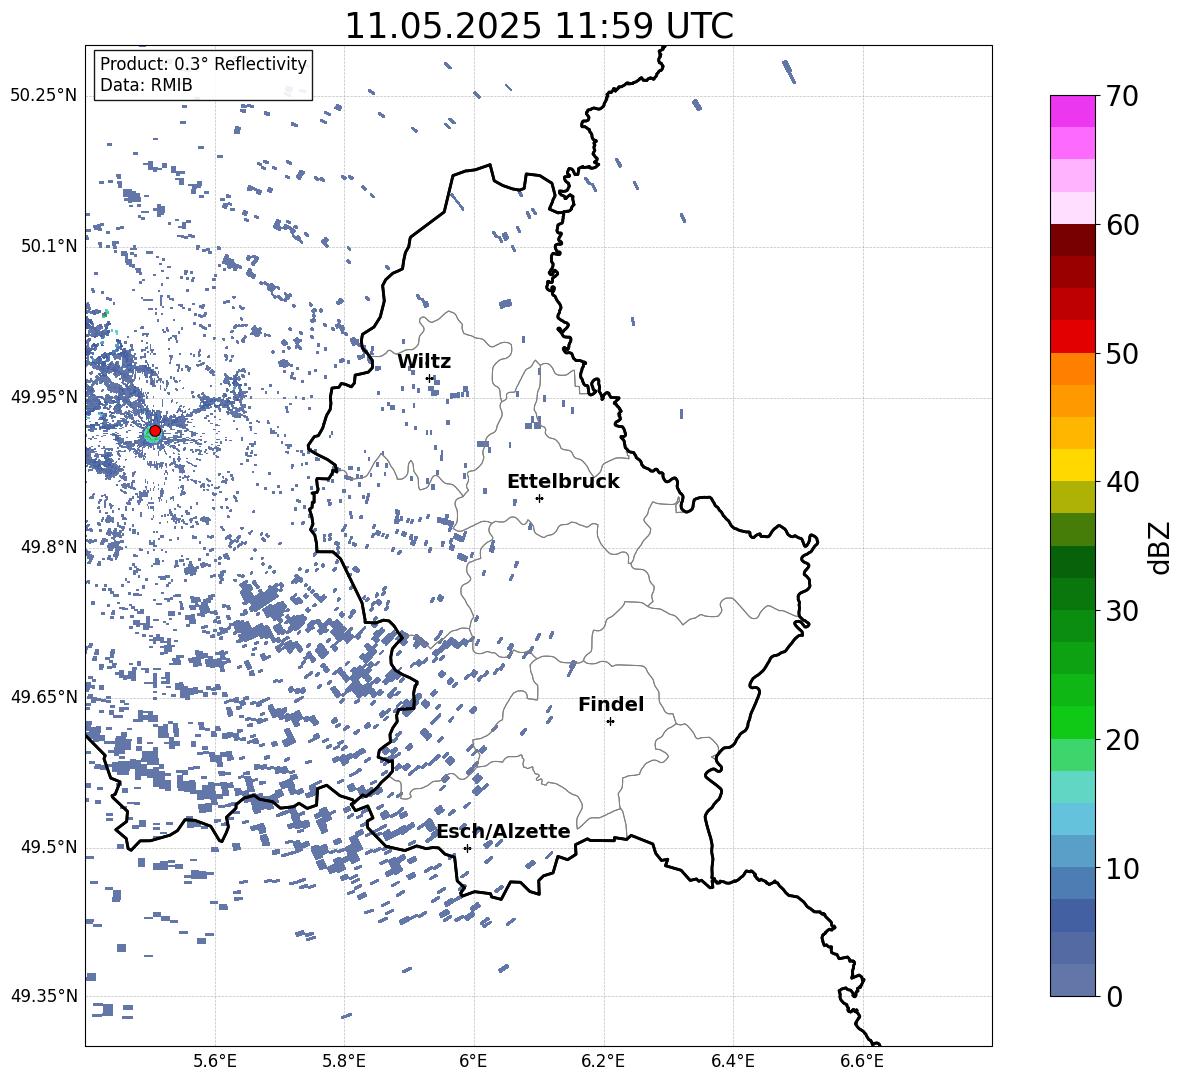1184x1081 pixels.
Task: Click the 49.35°N latitude label
Action: 43,996
